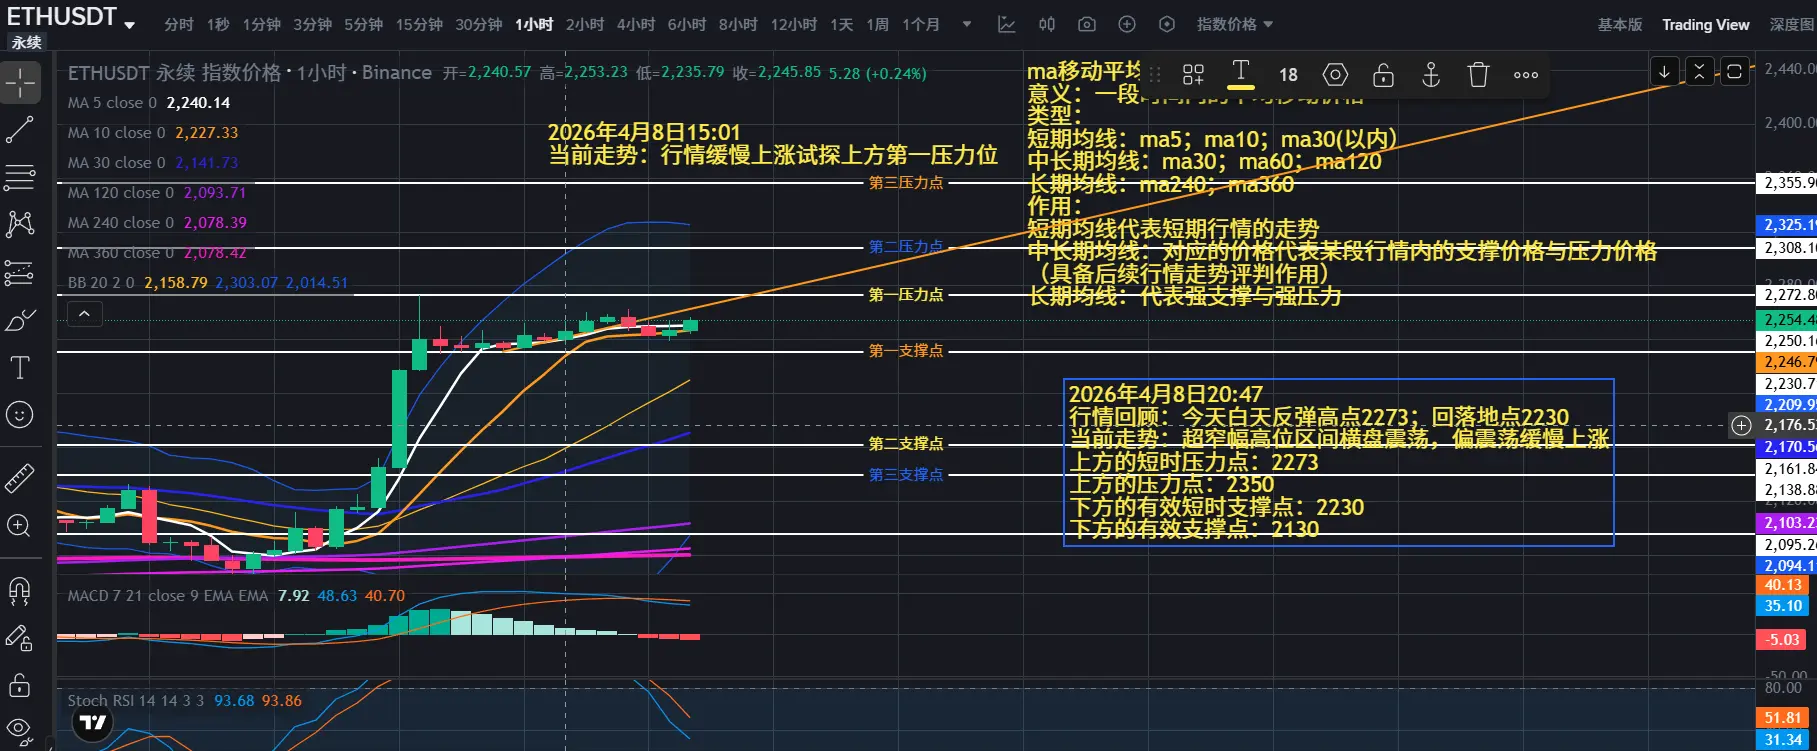Select the ruler measure tool
This screenshot has height=751, width=1817.
(x=20, y=478)
